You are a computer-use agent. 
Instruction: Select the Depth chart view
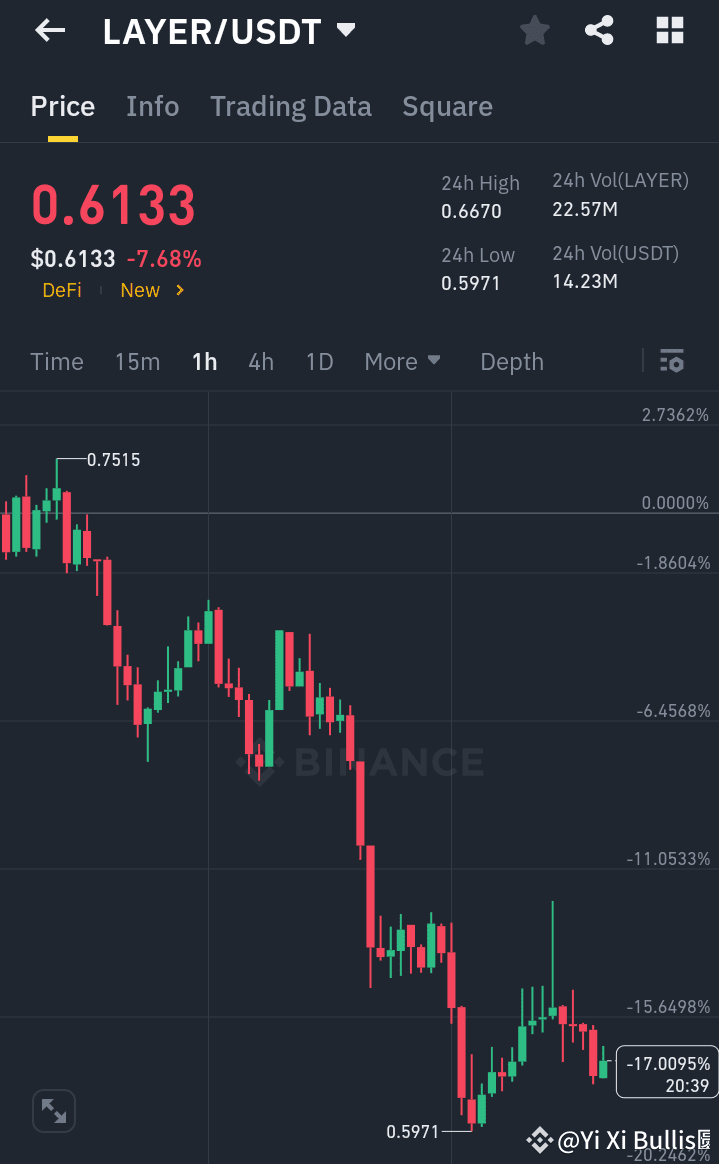(x=511, y=361)
